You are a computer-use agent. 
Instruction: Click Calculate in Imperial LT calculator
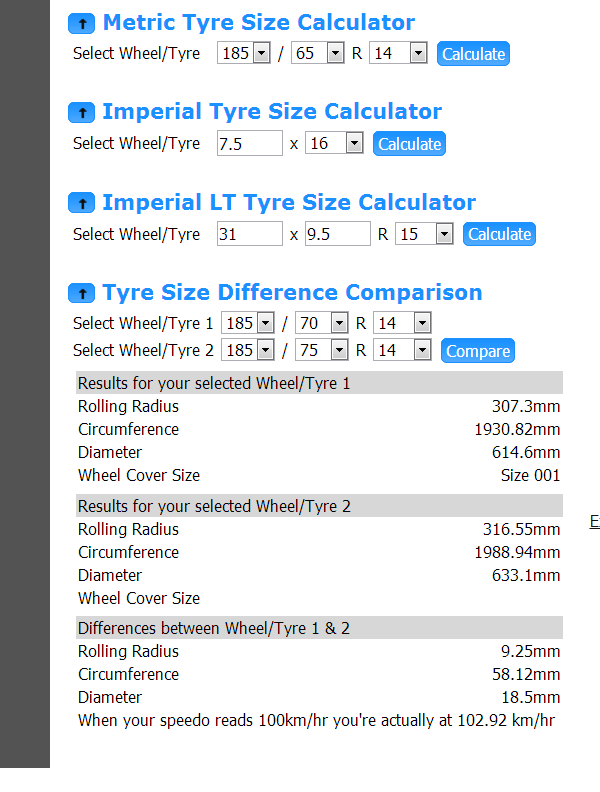[x=499, y=234]
